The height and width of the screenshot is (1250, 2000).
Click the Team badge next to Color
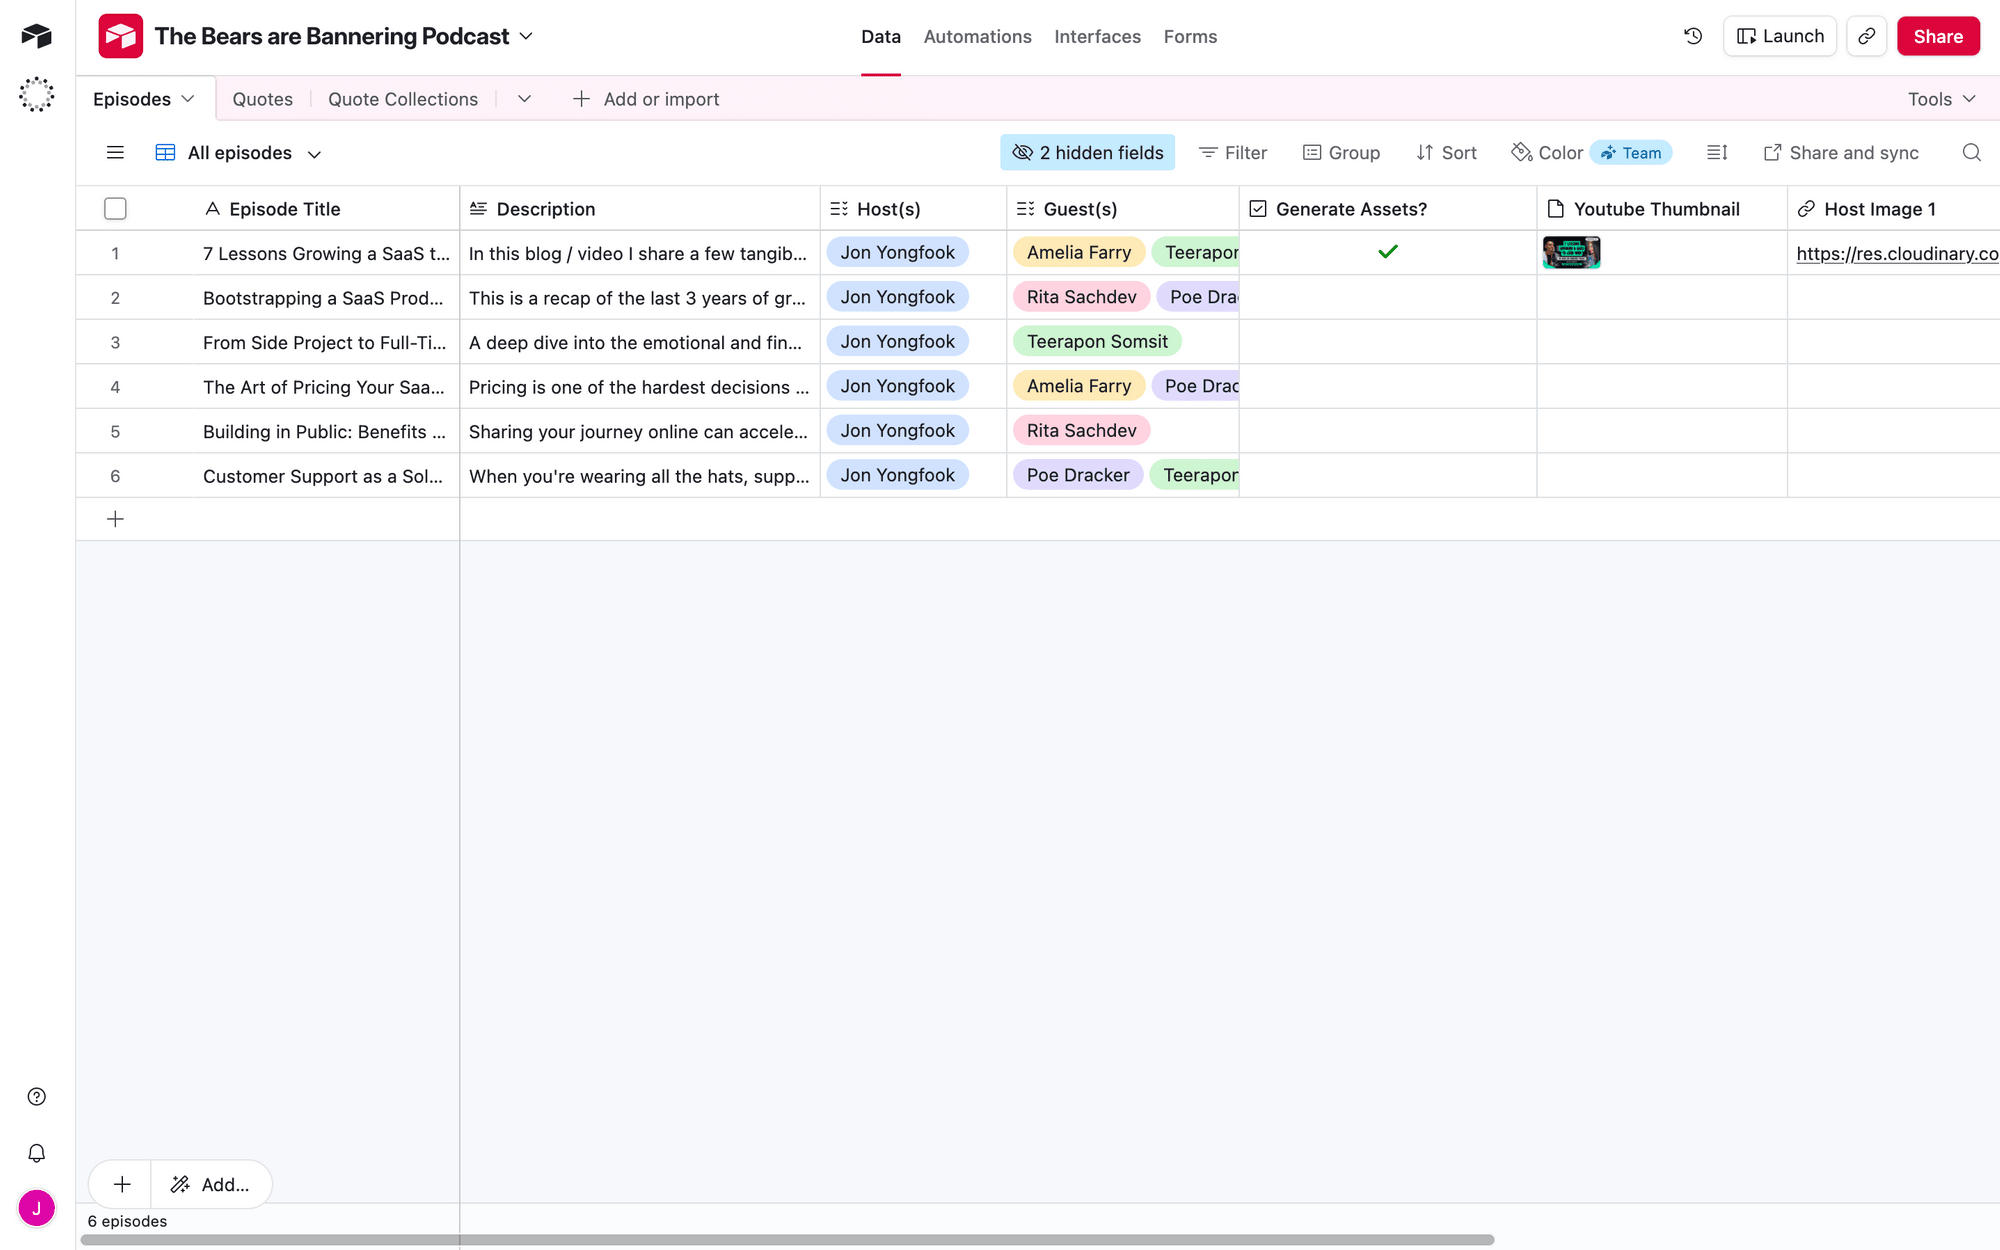1631,152
